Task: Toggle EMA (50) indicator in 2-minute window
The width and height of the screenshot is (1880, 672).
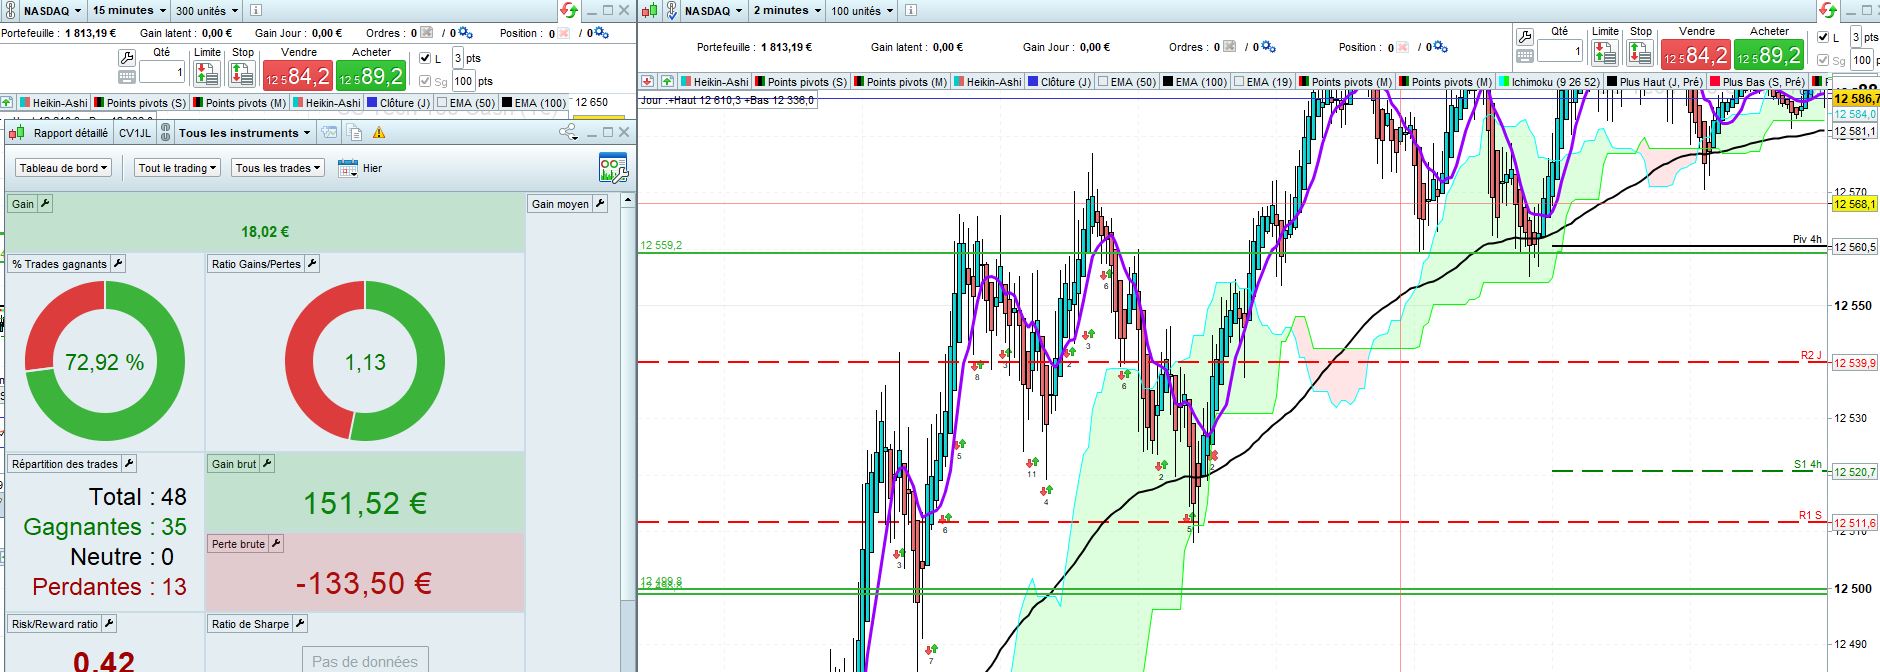Action: point(1126,82)
